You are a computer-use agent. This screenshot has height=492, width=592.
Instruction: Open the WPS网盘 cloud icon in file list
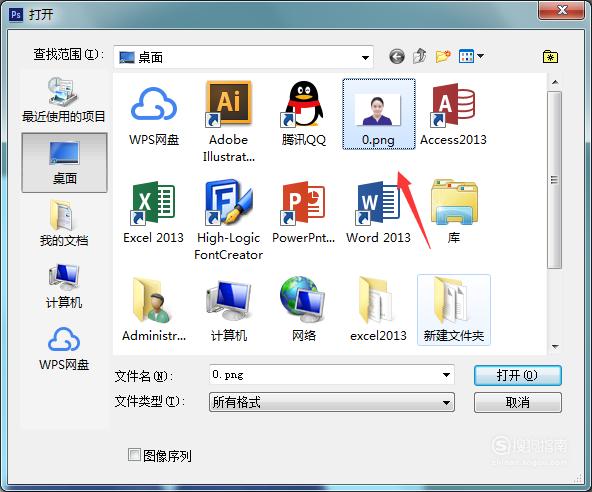click(154, 104)
